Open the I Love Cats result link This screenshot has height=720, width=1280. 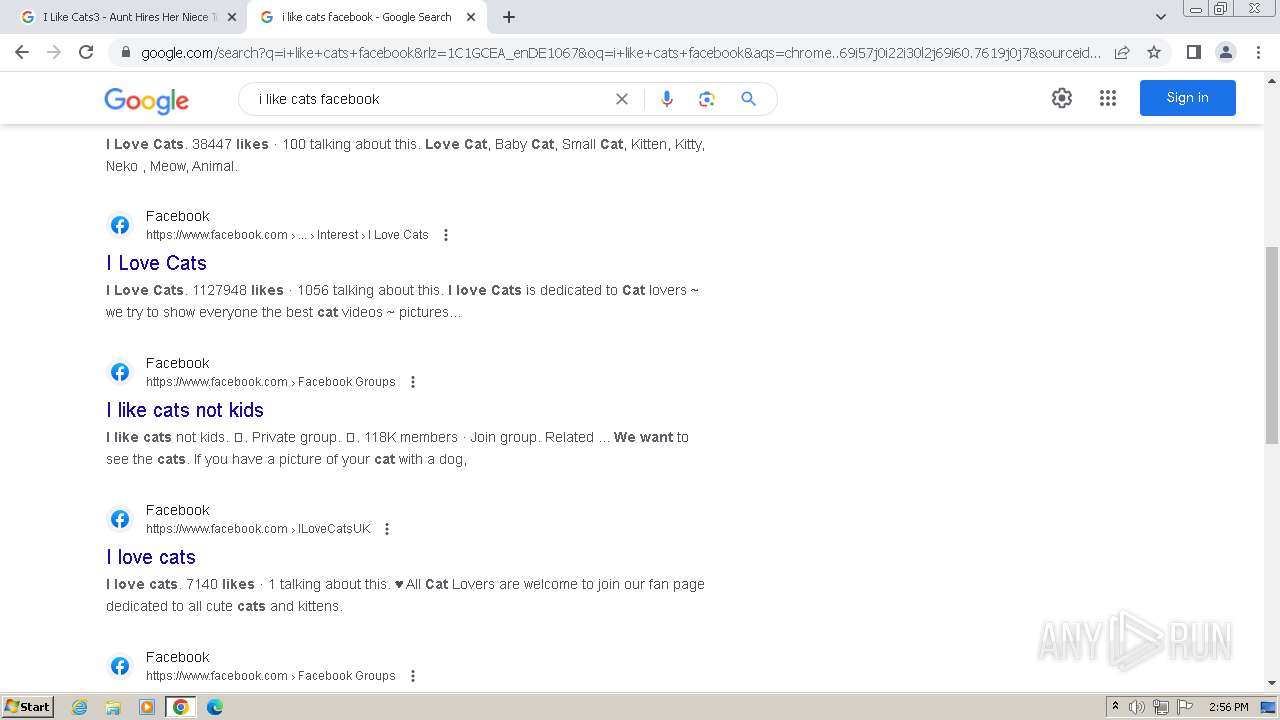coord(156,263)
